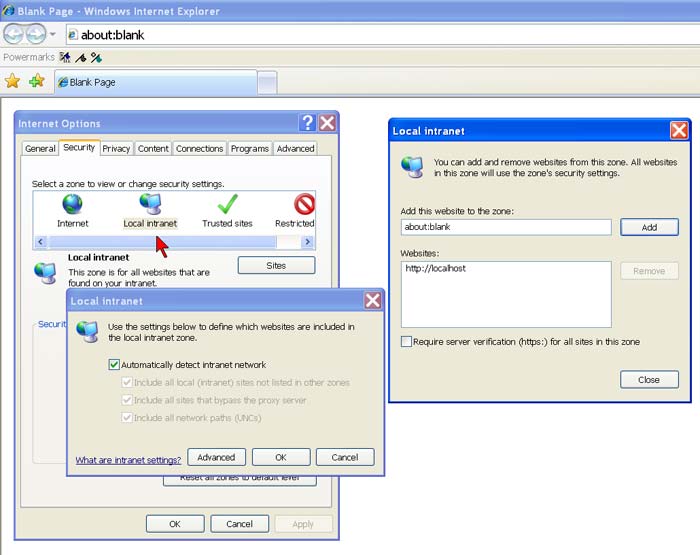The height and width of the screenshot is (555, 700).
Task: Click the zone list horizontal scrollbar thumb
Action: point(162,242)
